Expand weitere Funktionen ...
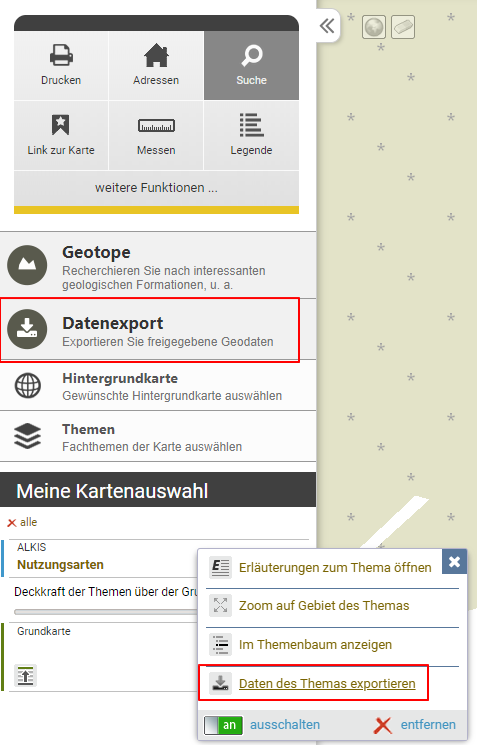The height and width of the screenshot is (745, 477). click(x=156, y=188)
